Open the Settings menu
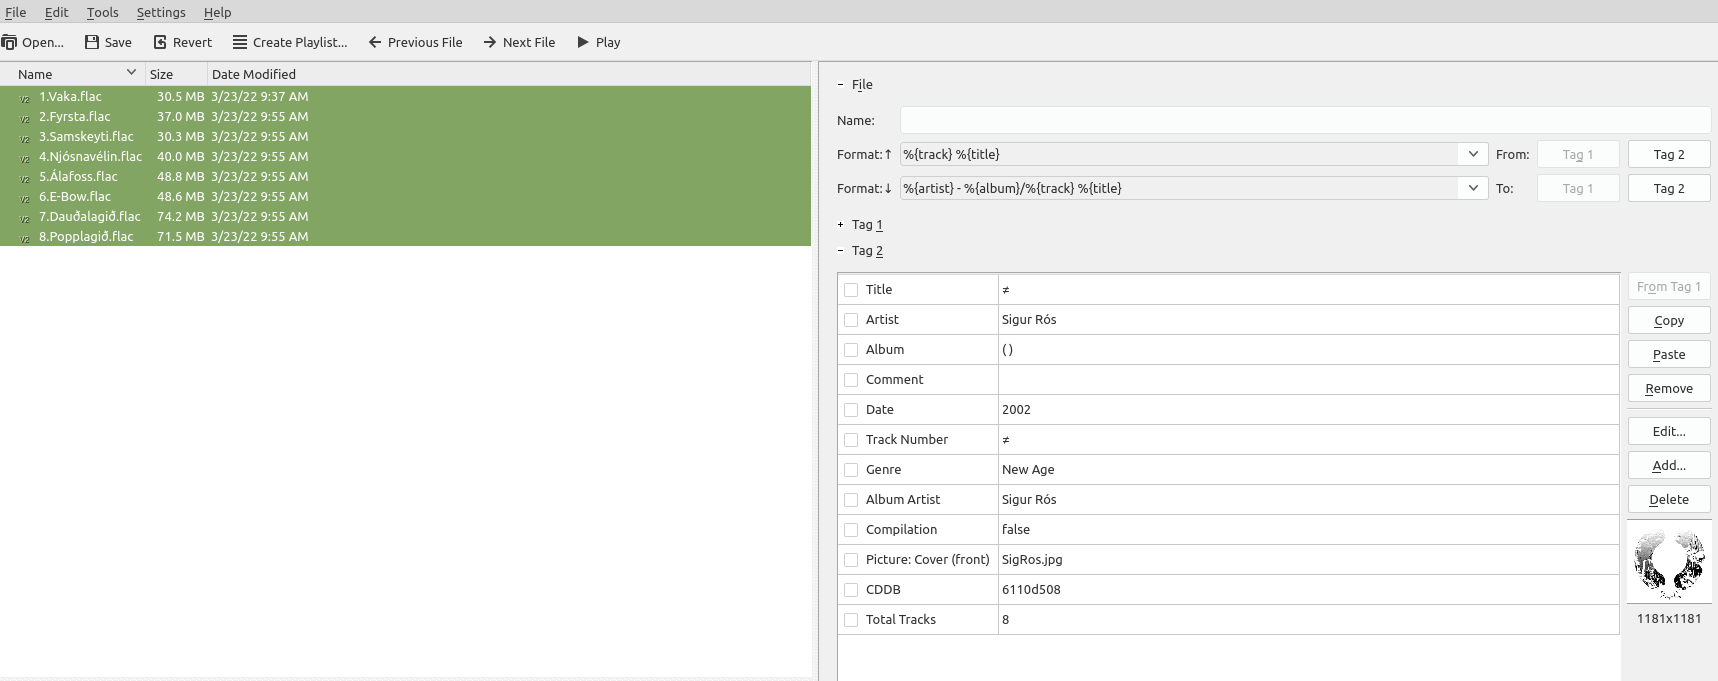This screenshot has height=681, width=1718. tap(161, 12)
